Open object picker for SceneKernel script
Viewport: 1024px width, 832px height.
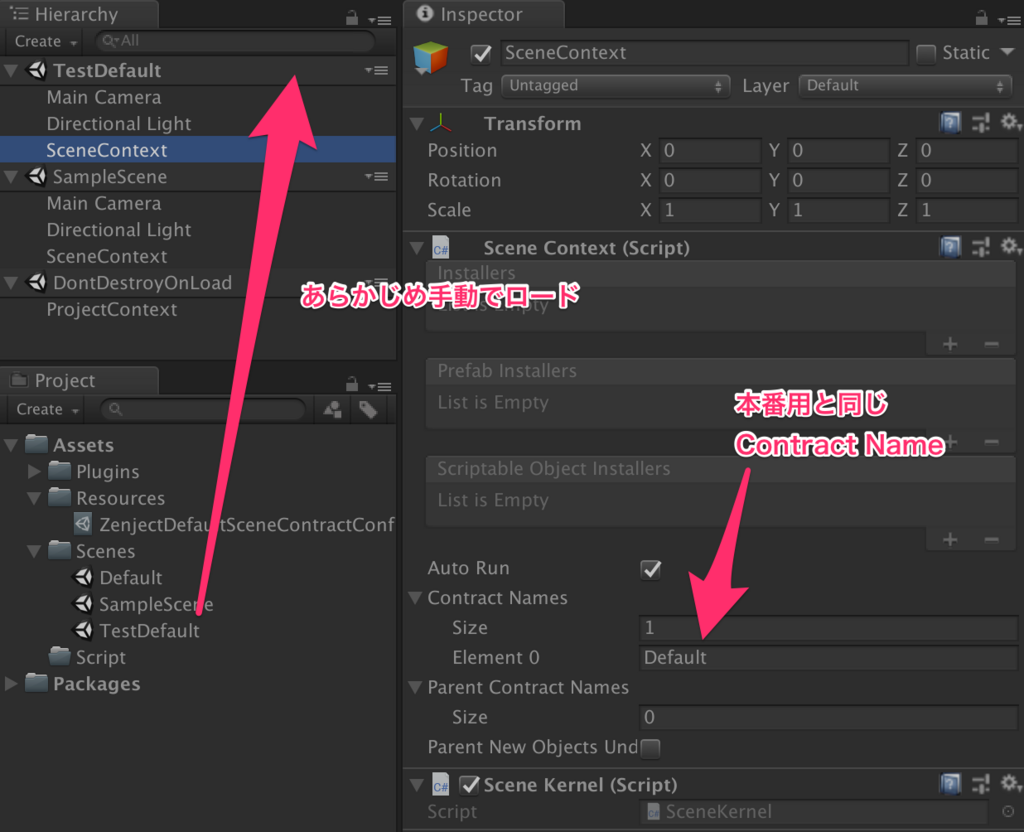(x=1008, y=811)
